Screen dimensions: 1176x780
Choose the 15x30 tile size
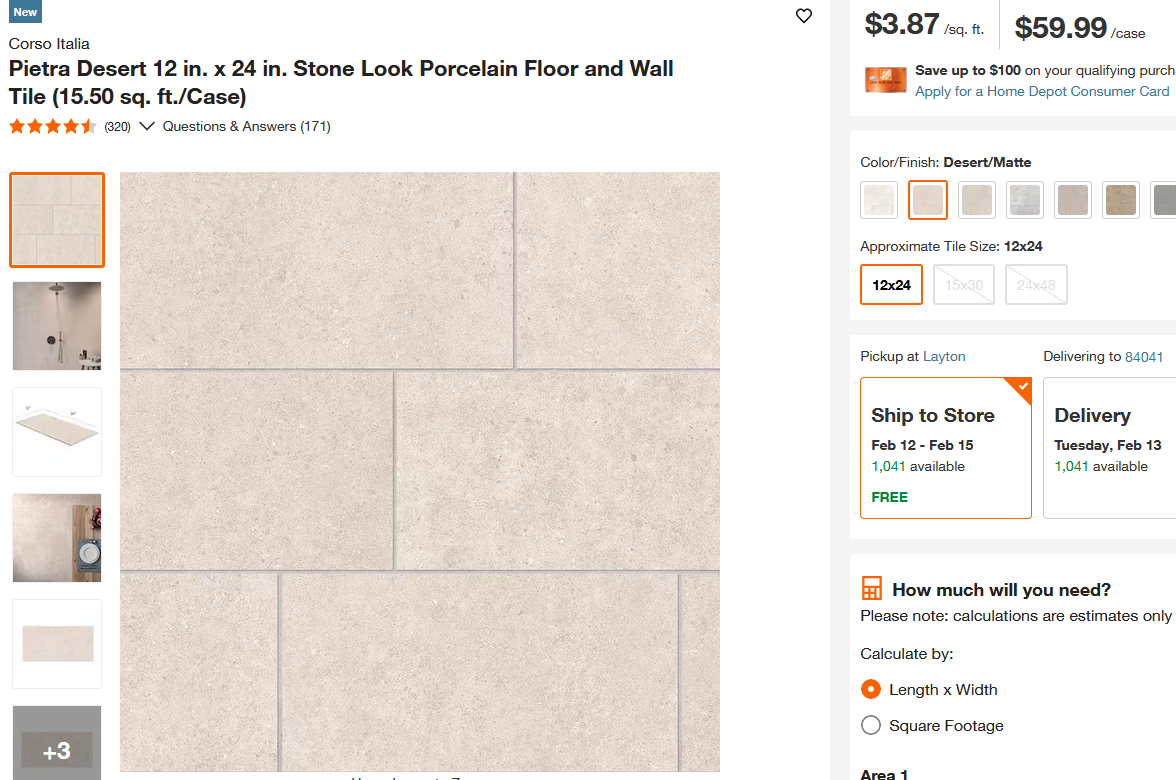click(964, 285)
